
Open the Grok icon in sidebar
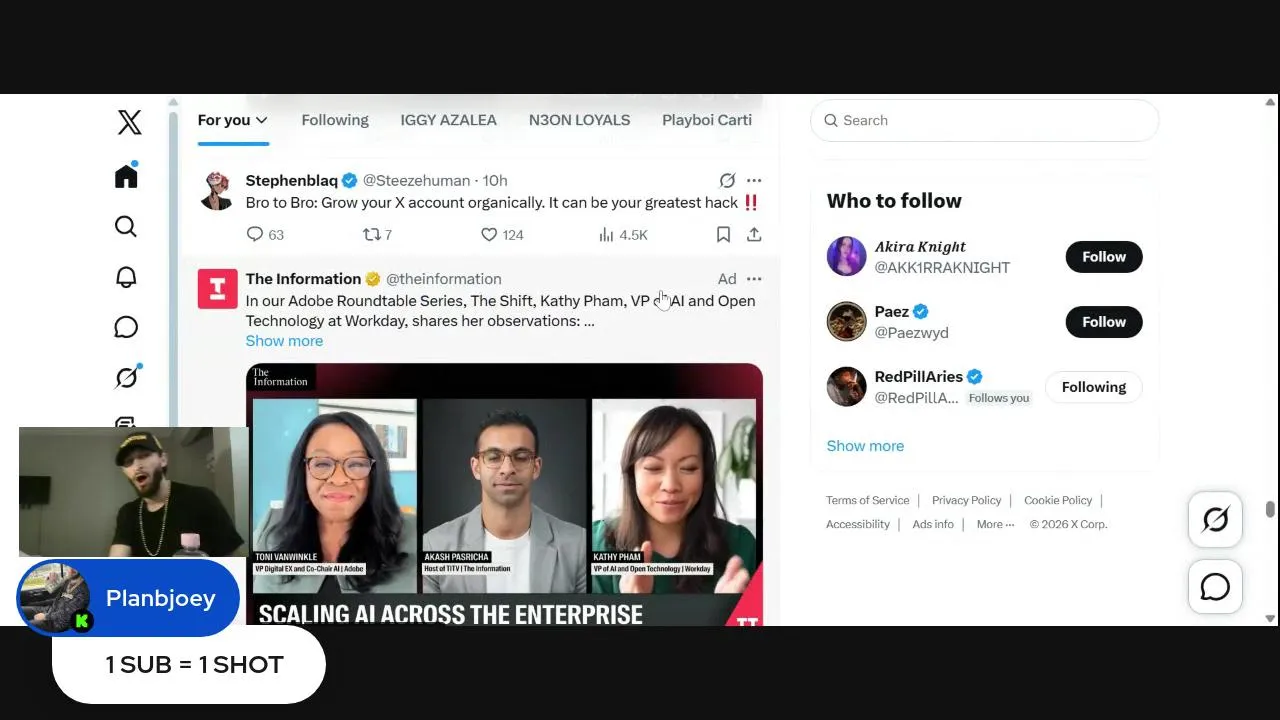(126, 377)
